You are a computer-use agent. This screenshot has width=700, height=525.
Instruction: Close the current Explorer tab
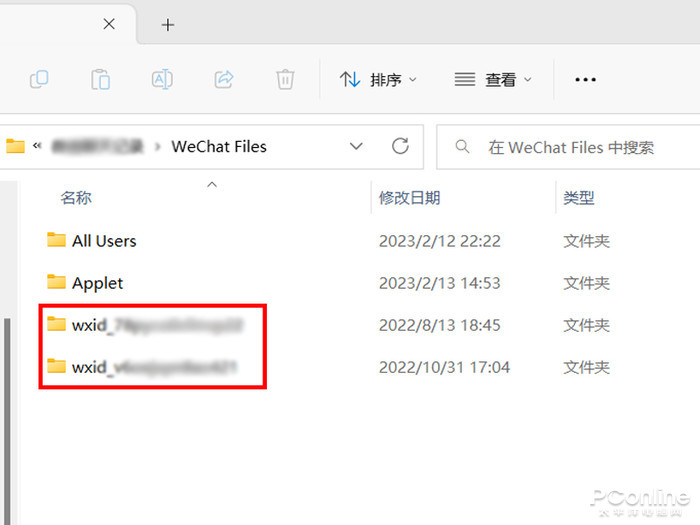109,24
